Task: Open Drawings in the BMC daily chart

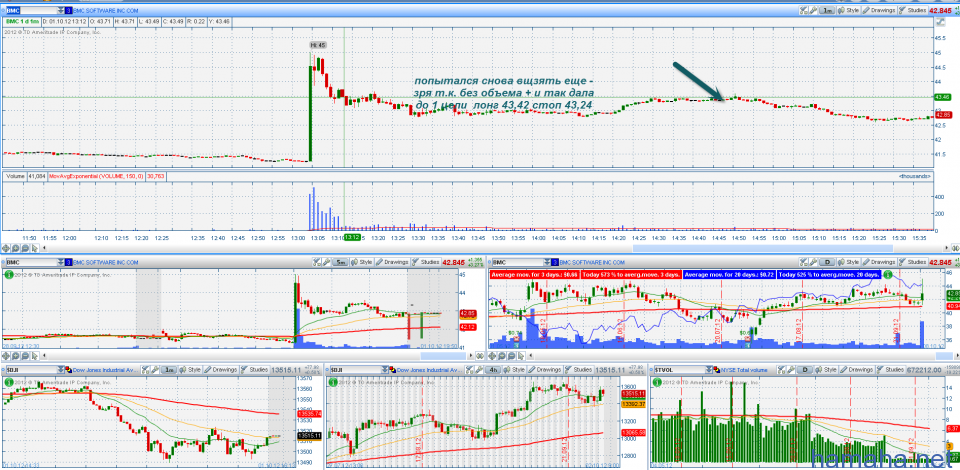Action: coord(879,262)
